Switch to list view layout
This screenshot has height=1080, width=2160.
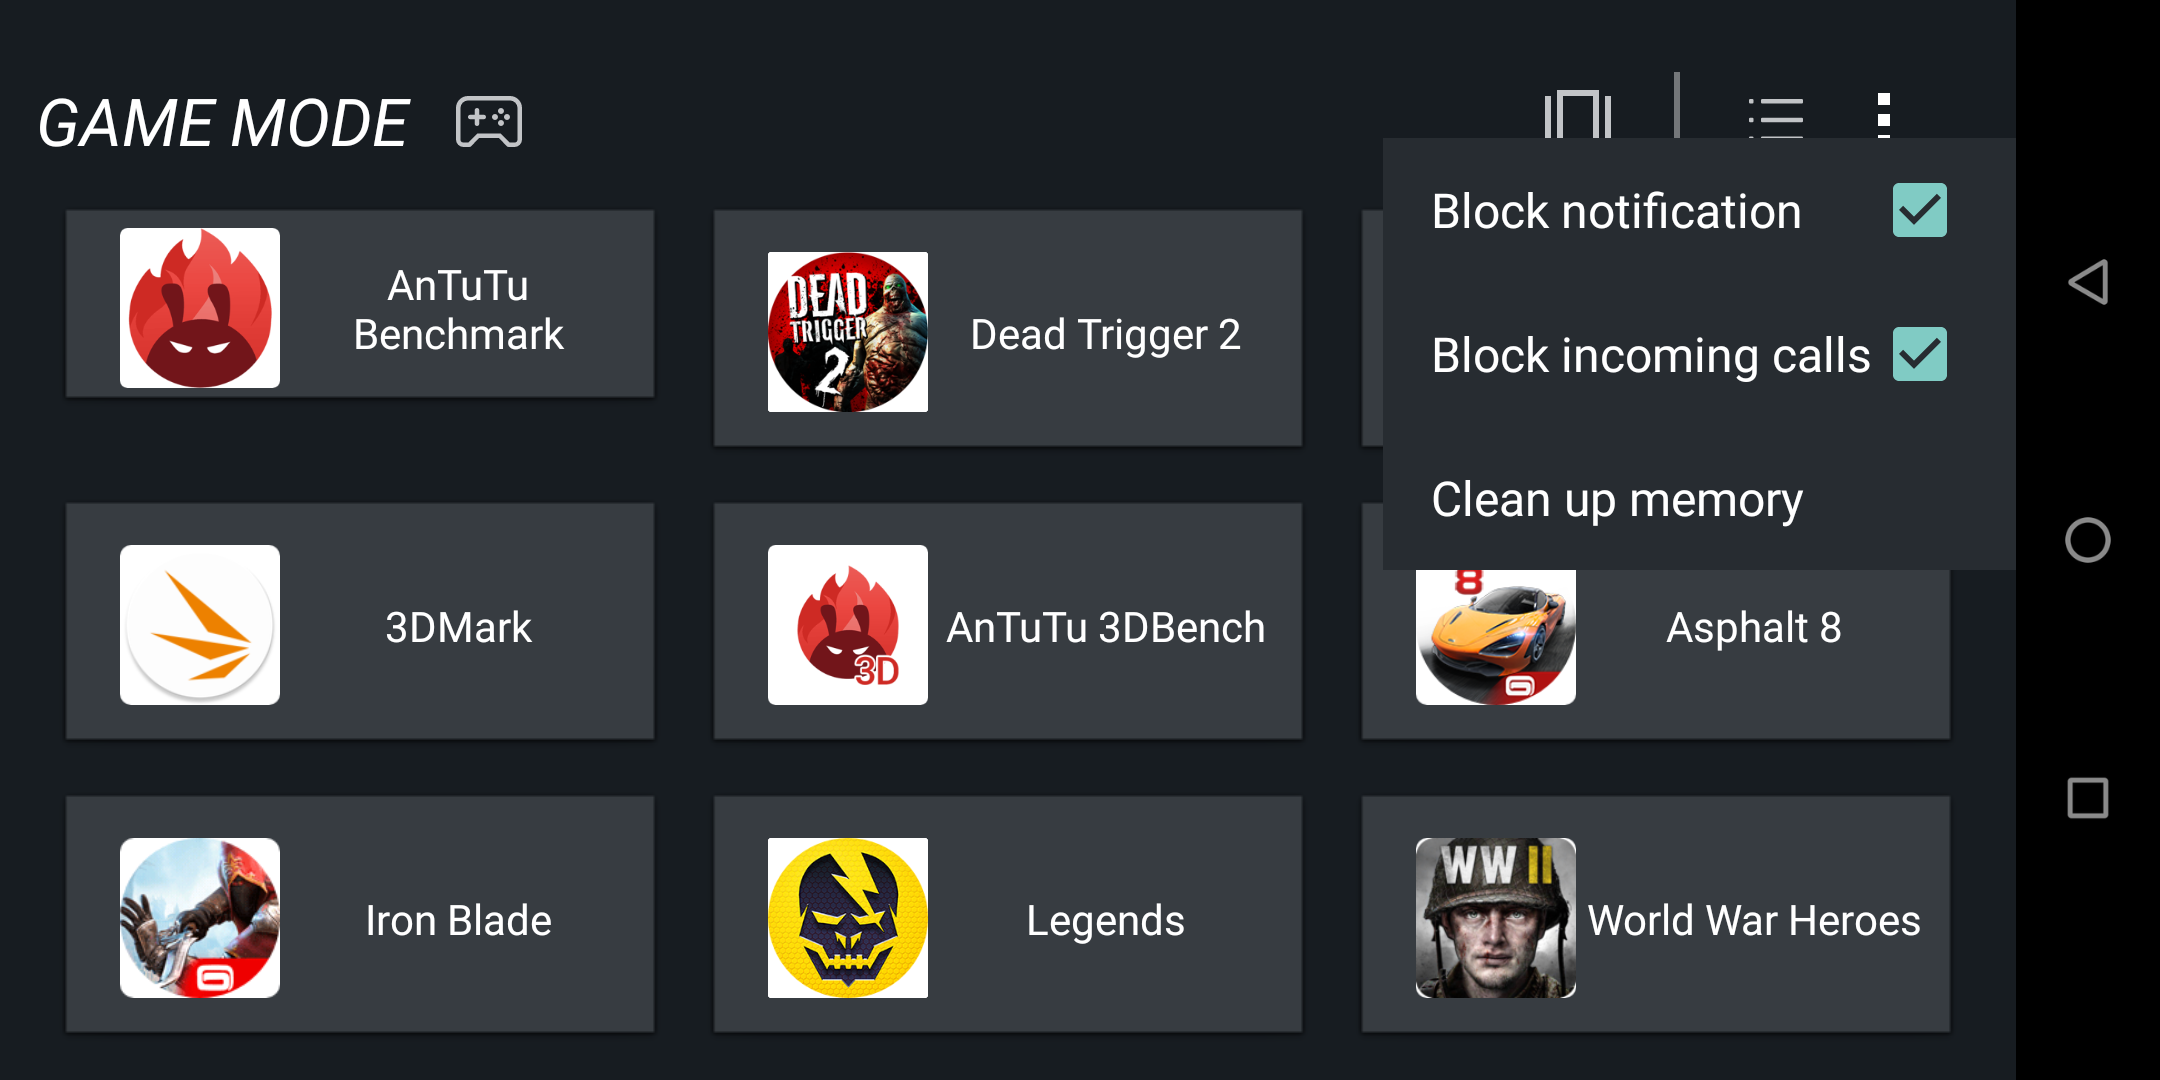click(x=1775, y=117)
